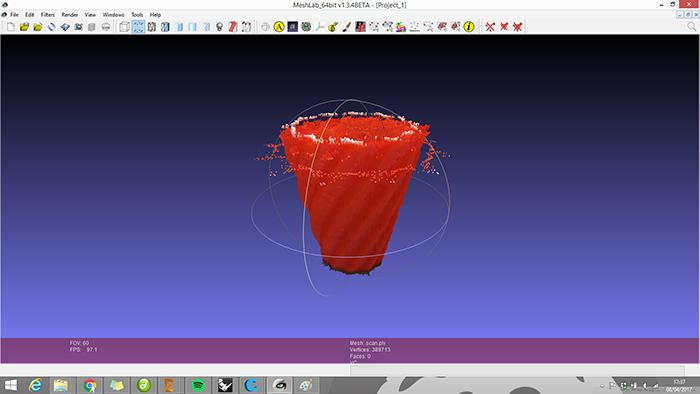Screen dimensions: 700x394
Task: Click the "Mesh: scan.ply" label
Action: click(x=368, y=343)
